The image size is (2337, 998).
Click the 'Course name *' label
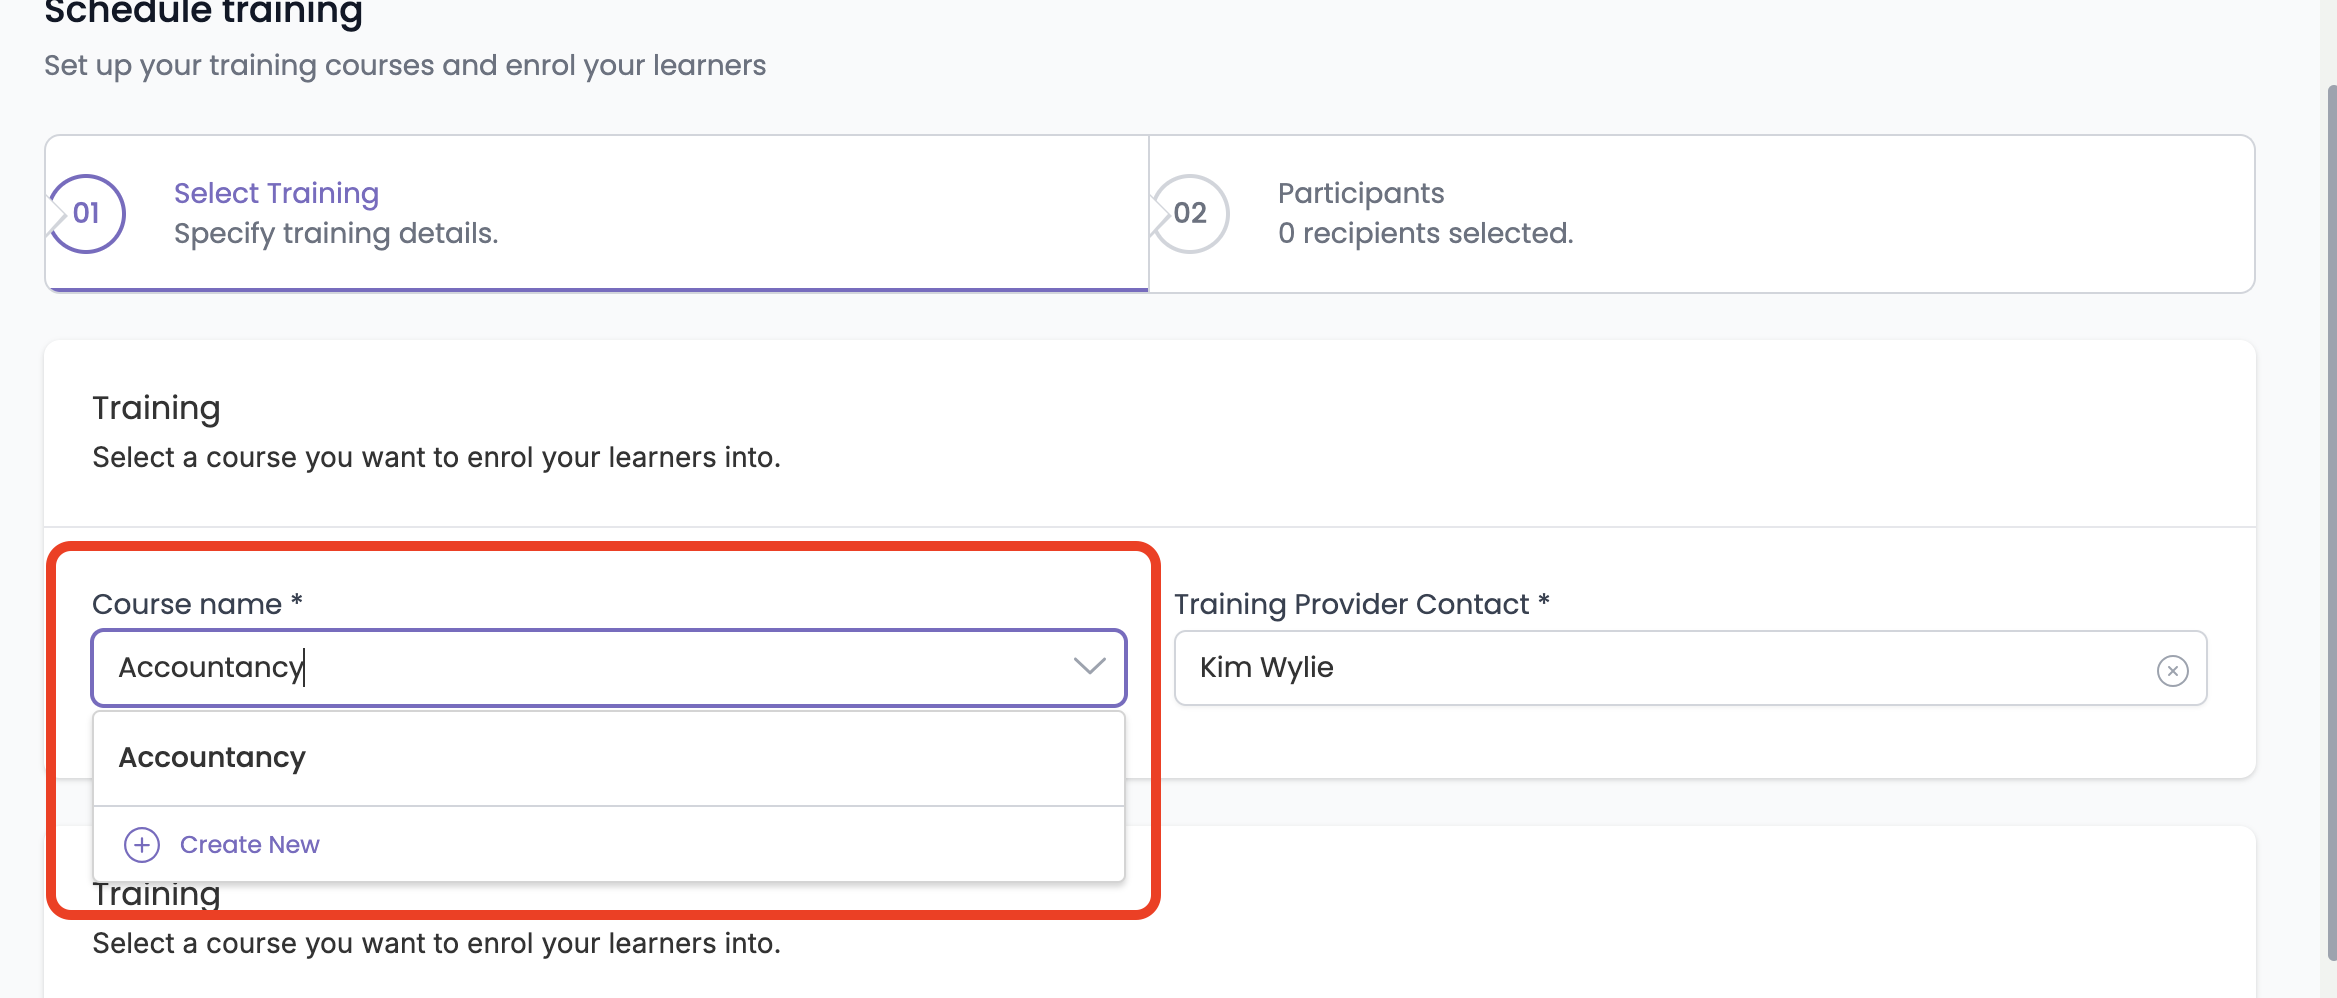coord(197,604)
